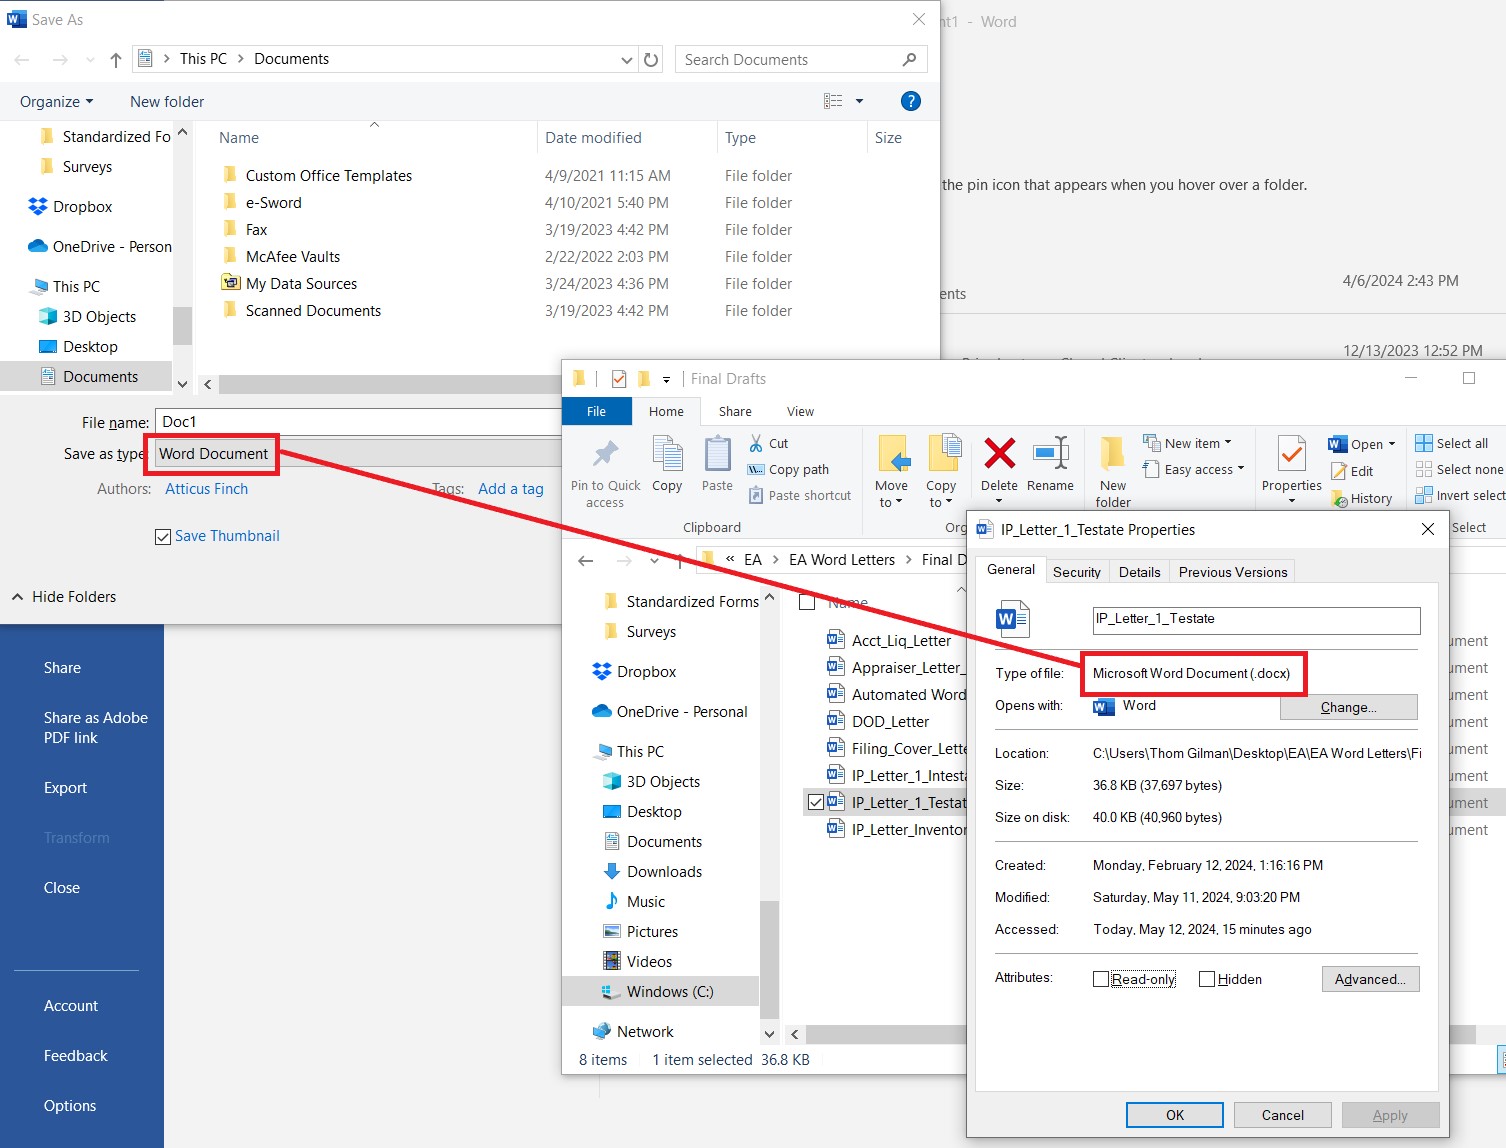This screenshot has width=1506, height=1148.
Task: Click the Rename icon in File Explorer ribbon
Action: (1050, 454)
